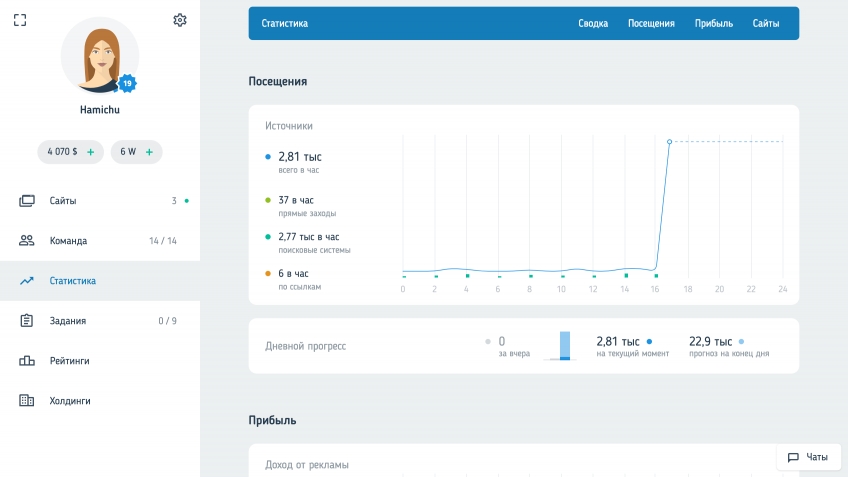This screenshot has height=477, width=848.
Task: Click the Команда people icon
Action: click(26, 241)
